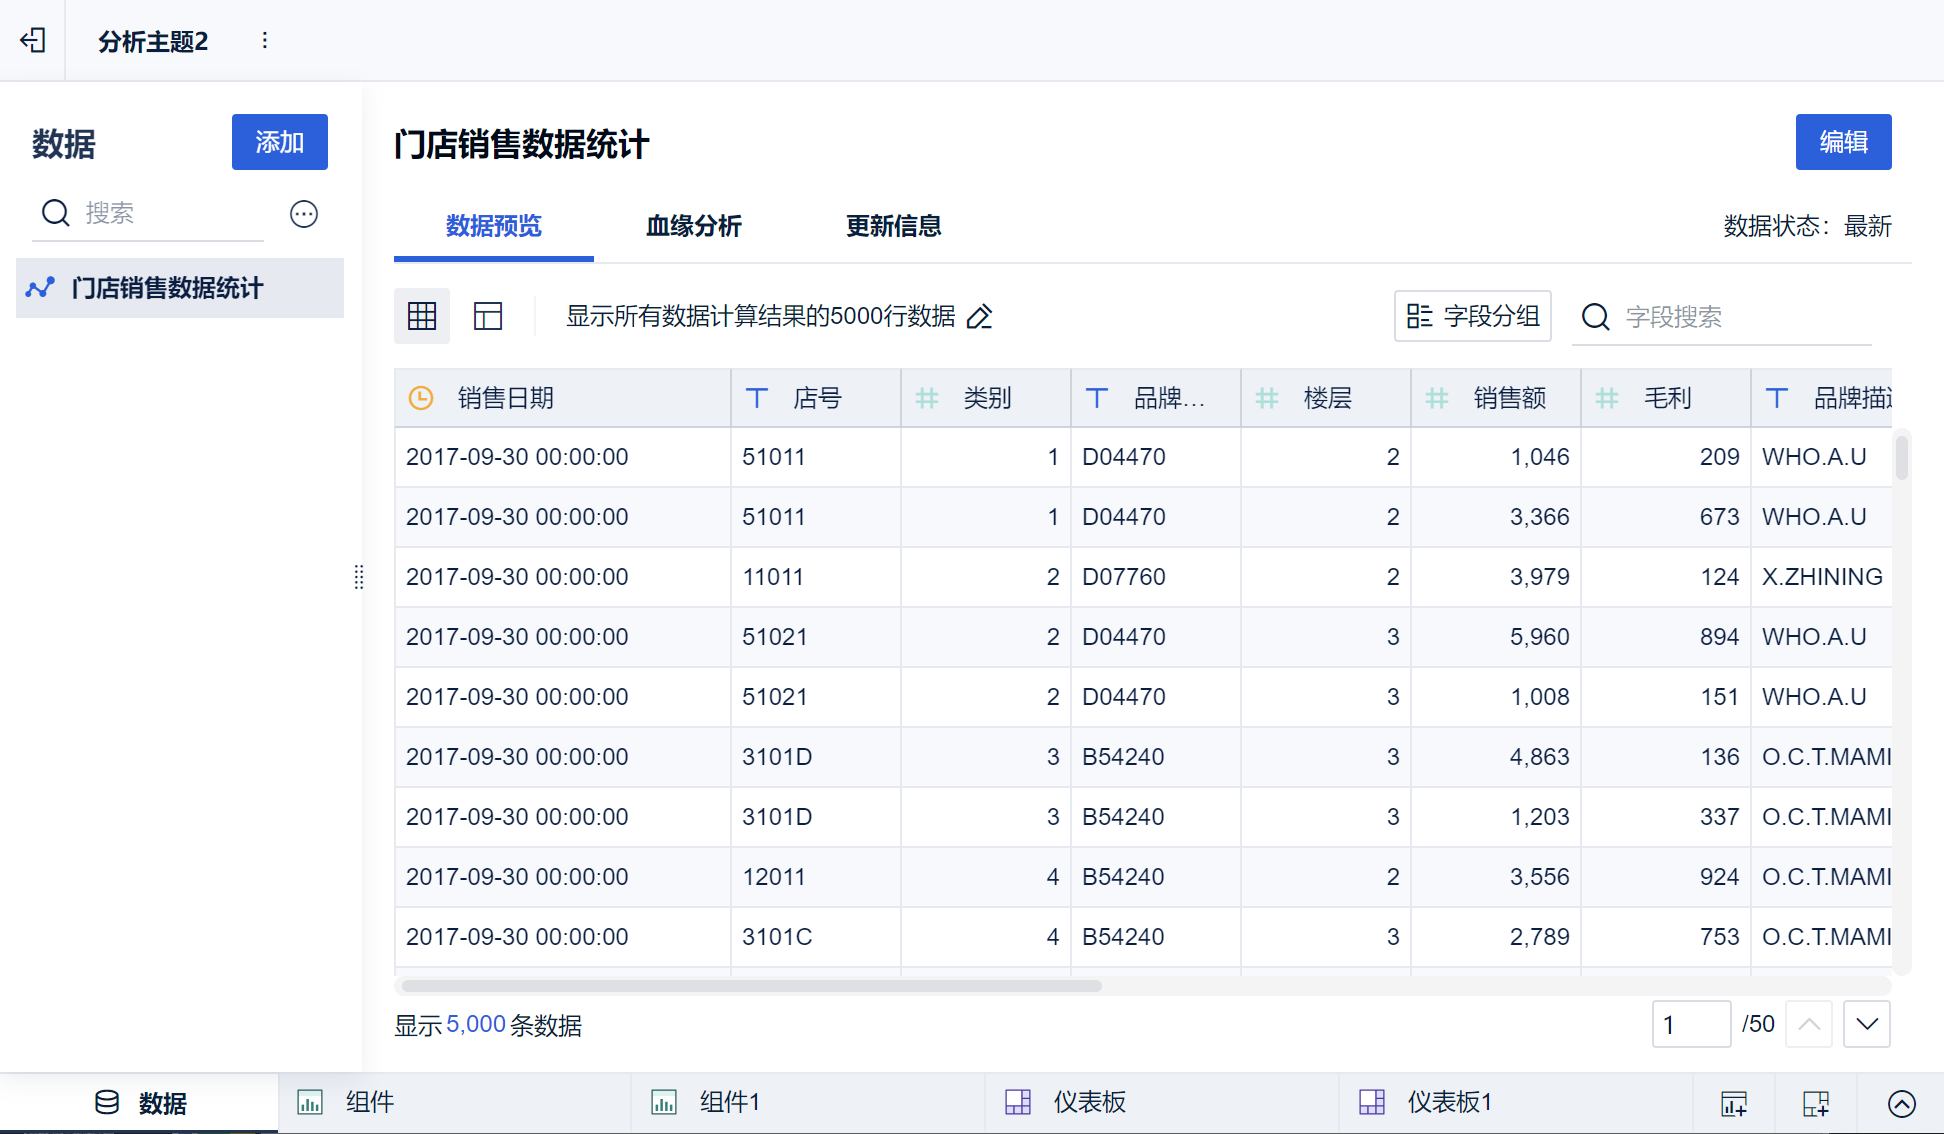Open the more options circle icon beside search
Image resolution: width=1944 pixels, height=1134 pixels.
pyautogui.click(x=304, y=214)
